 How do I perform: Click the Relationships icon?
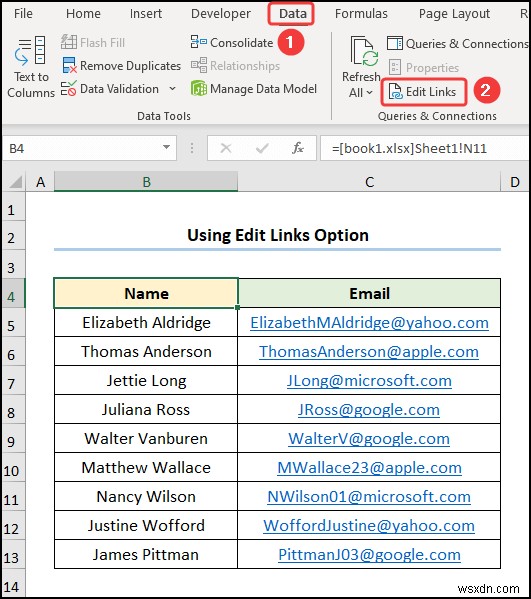199,65
